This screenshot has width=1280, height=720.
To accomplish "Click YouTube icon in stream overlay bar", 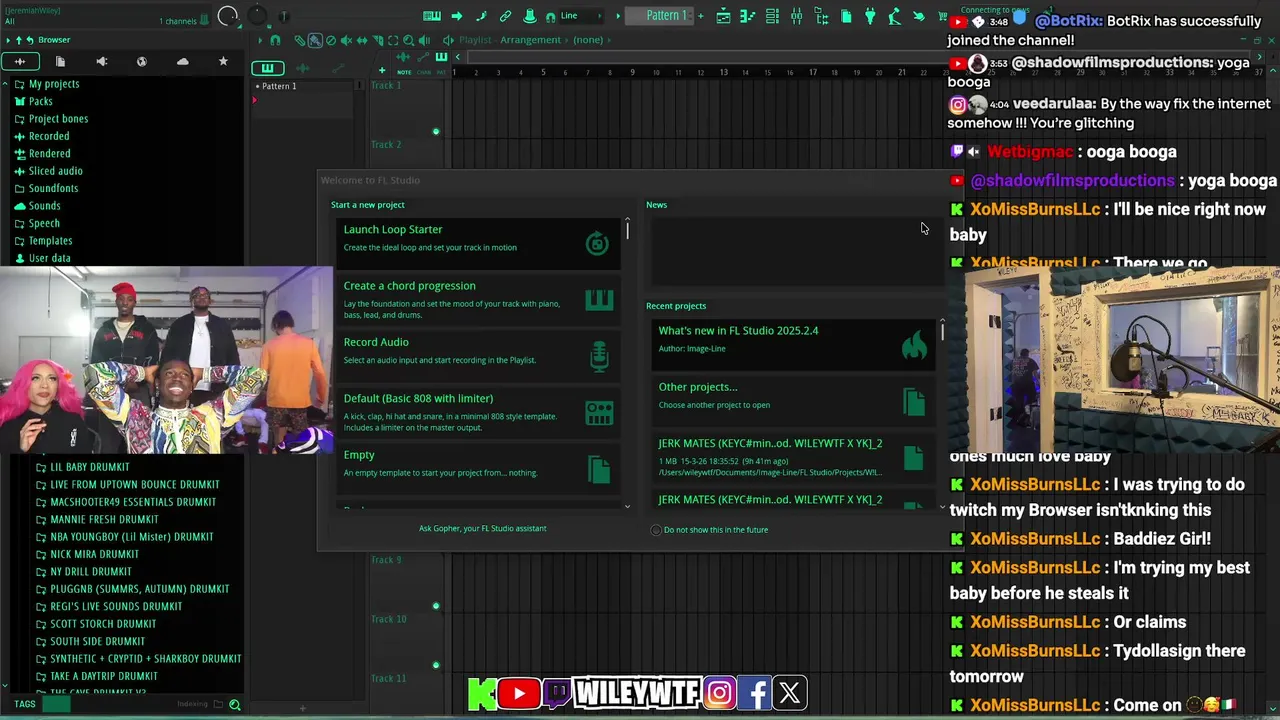I will pyautogui.click(x=519, y=693).
